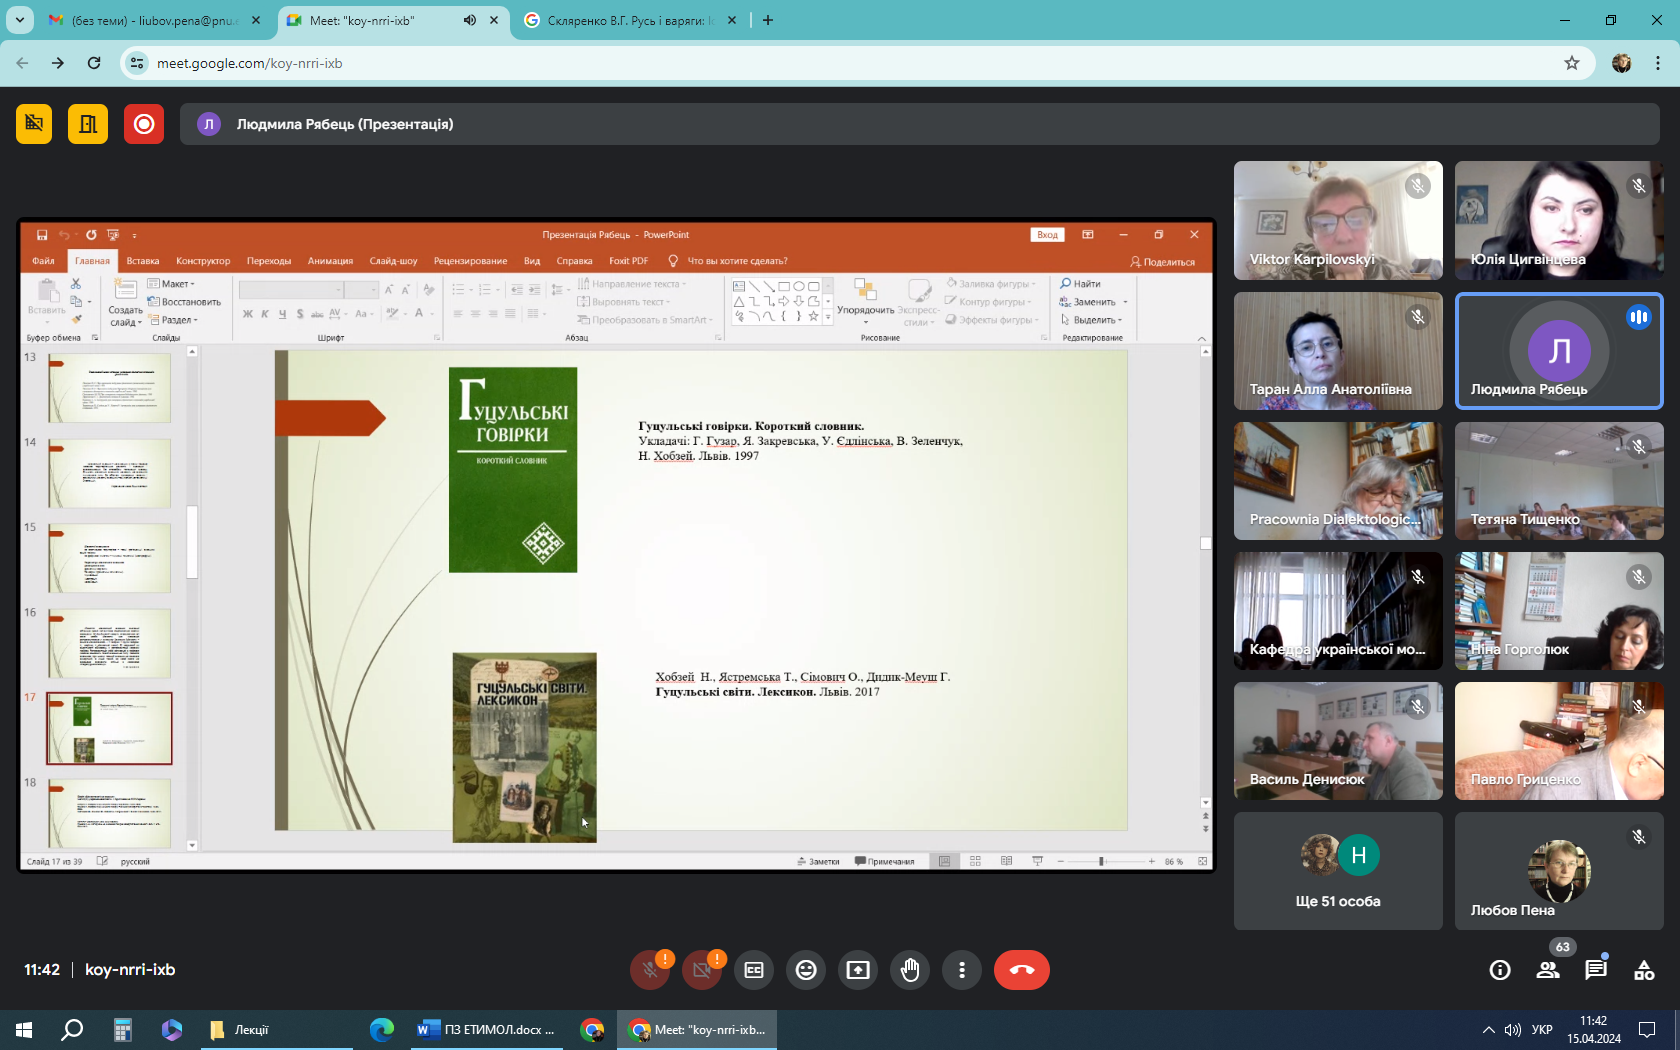Screen dimensions: 1680x1050
Task: Open Meet more options menu
Action: tap(962, 970)
